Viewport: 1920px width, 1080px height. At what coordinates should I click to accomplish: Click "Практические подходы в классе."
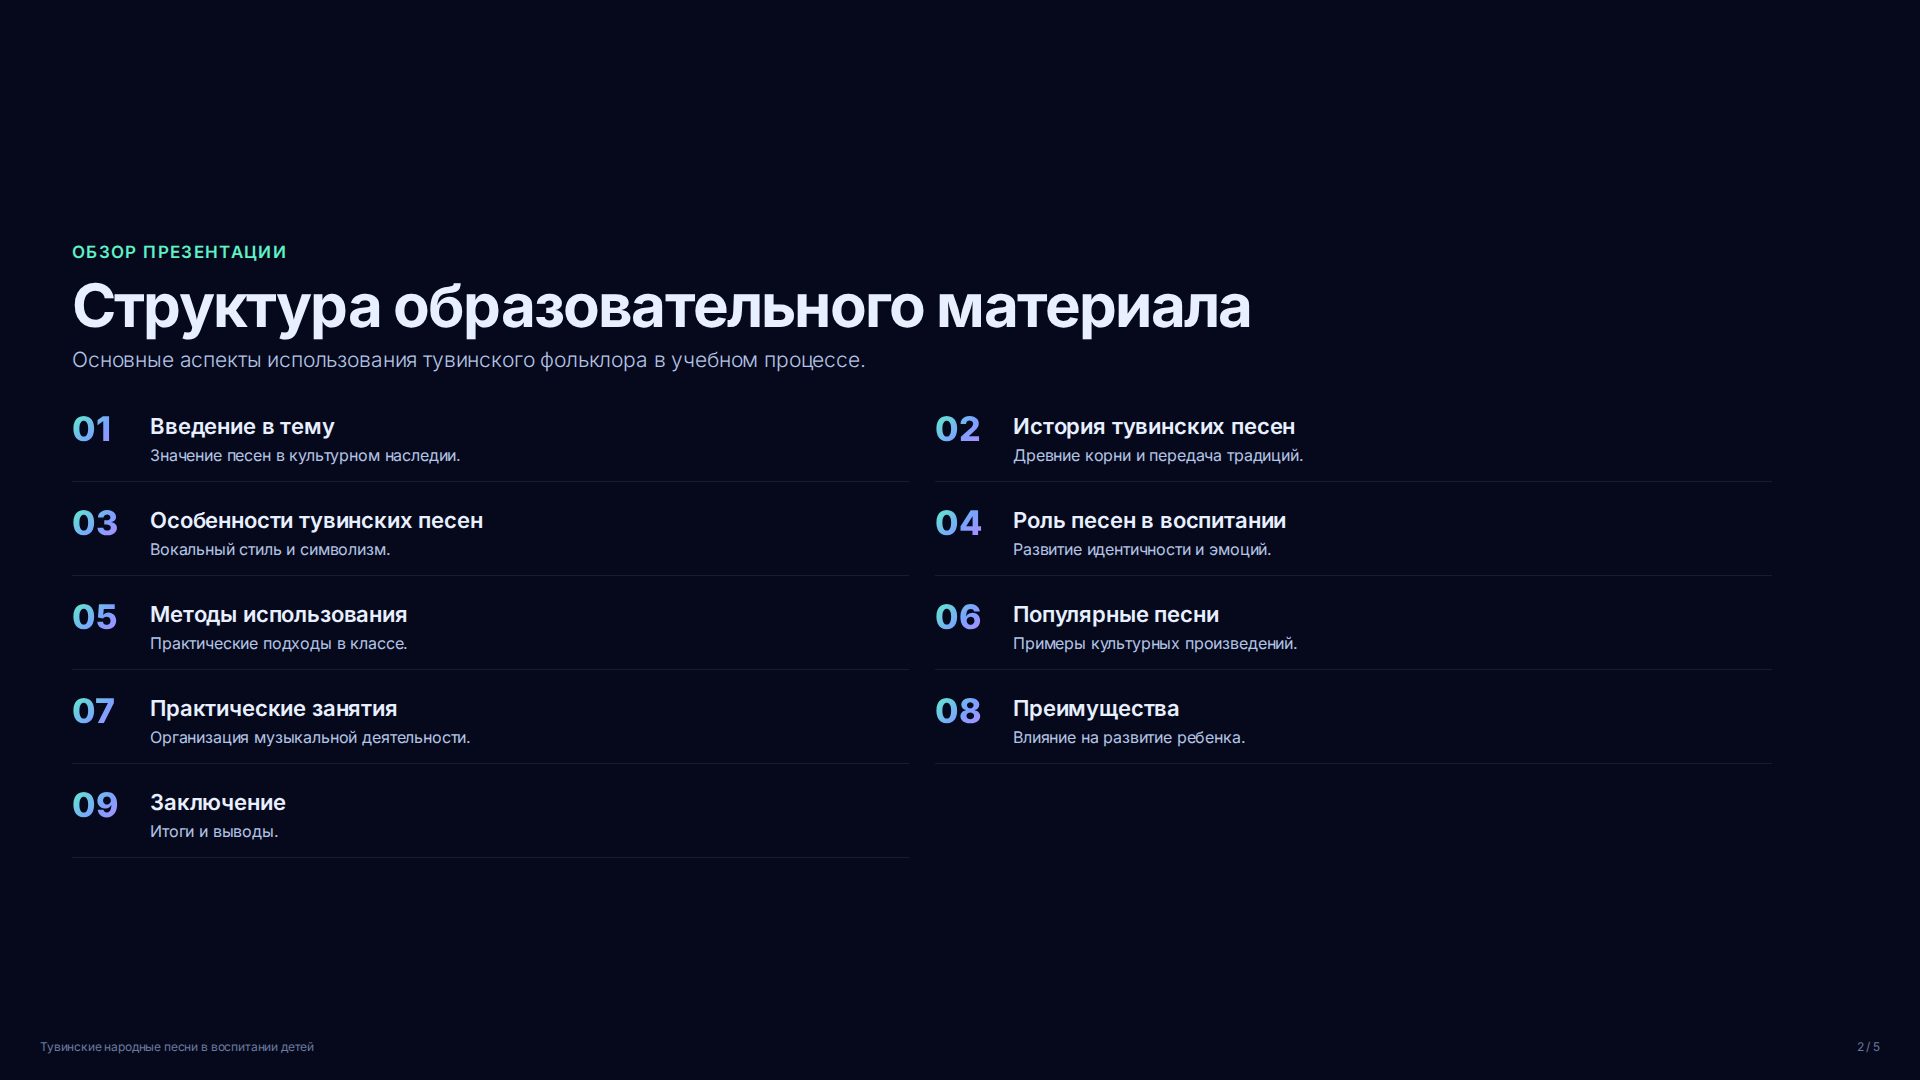[x=279, y=644]
